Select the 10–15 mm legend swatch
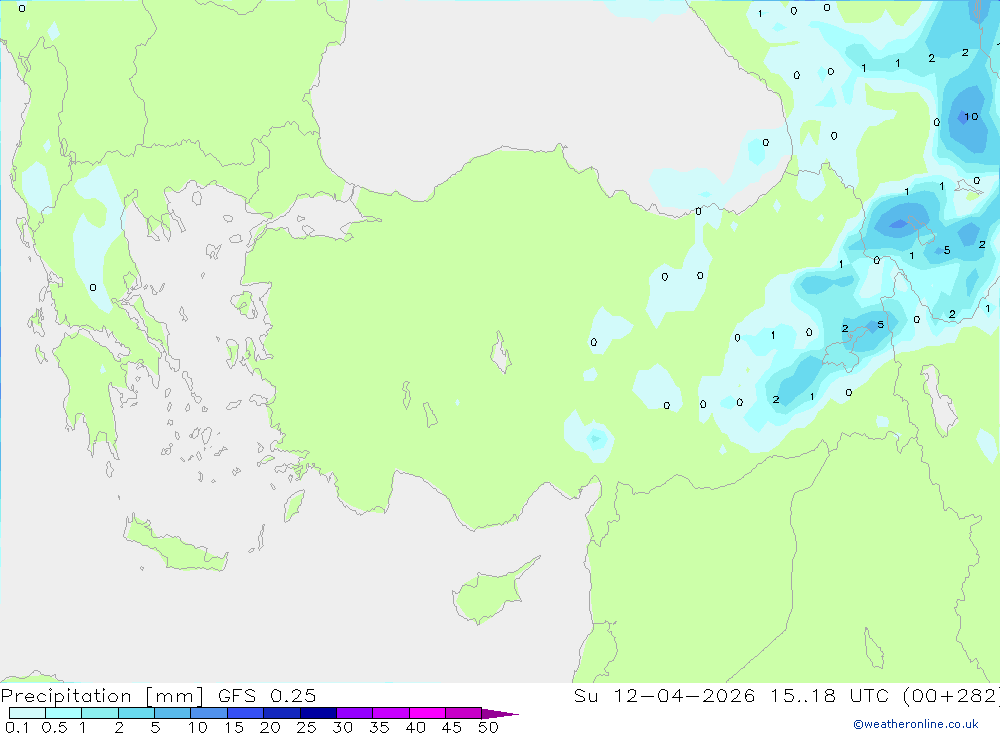 click(x=209, y=713)
